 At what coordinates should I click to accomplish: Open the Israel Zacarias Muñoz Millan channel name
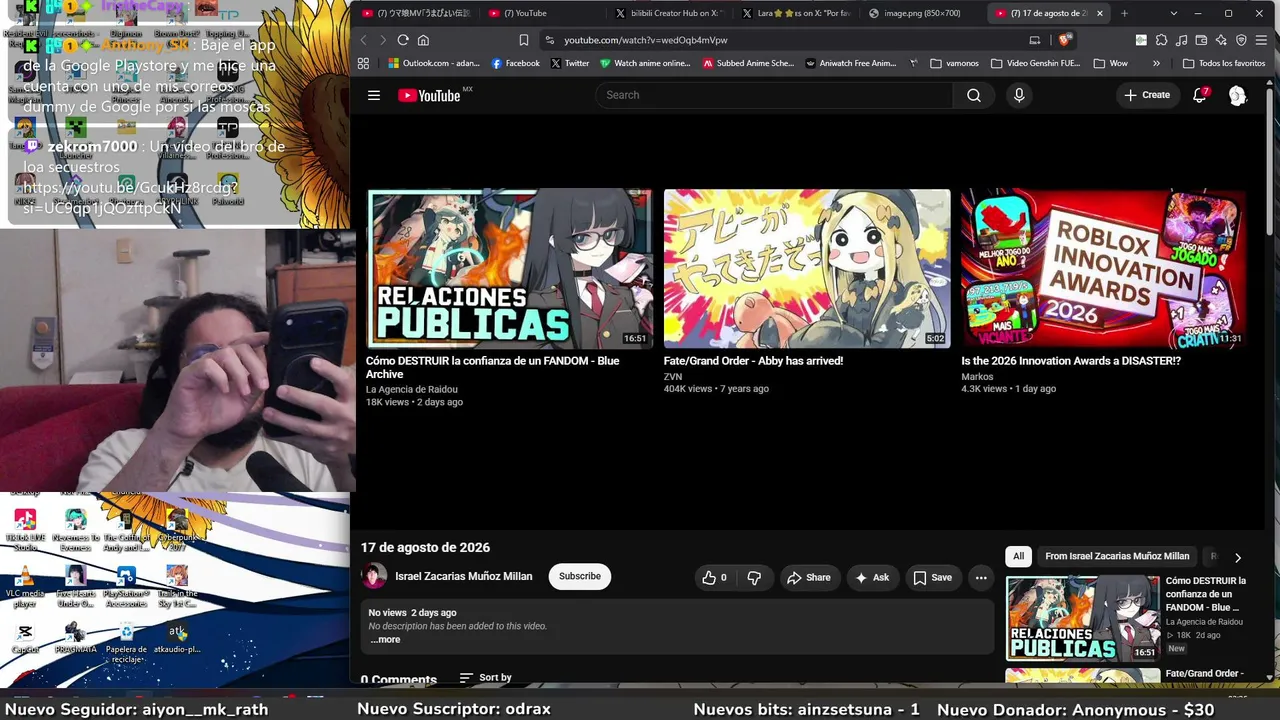click(x=464, y=576)
